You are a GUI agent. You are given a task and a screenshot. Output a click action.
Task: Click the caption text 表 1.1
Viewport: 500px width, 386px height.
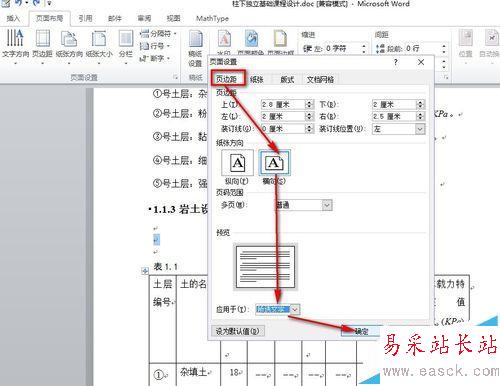click(166, 266)
